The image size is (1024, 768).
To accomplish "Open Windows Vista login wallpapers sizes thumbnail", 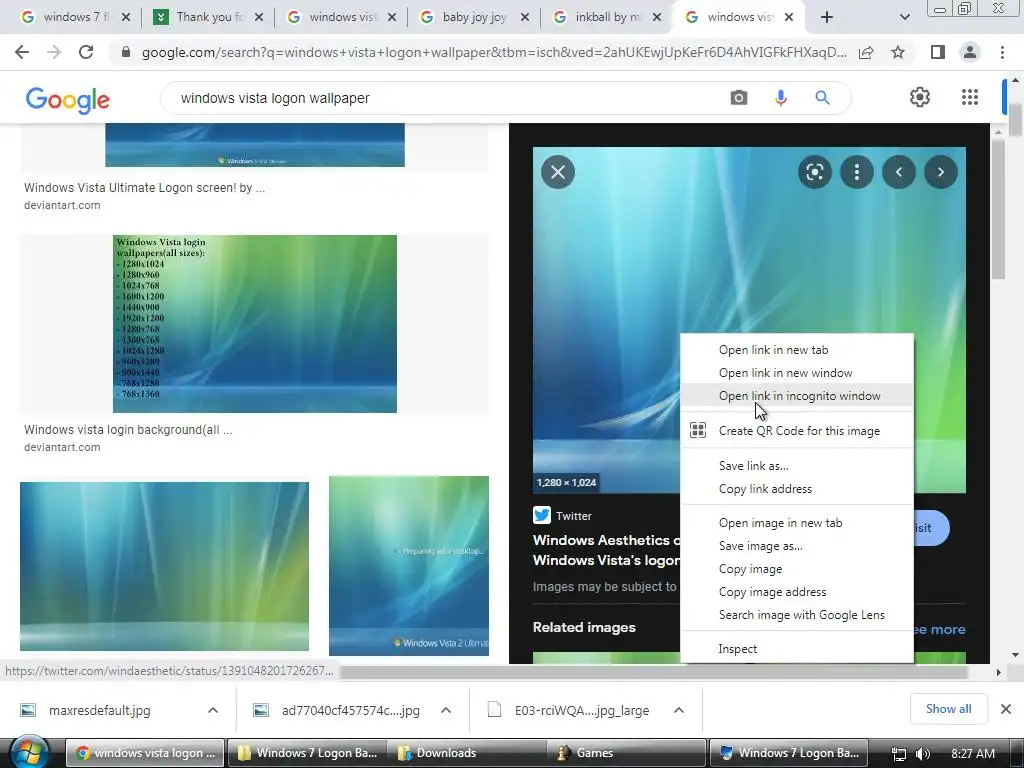I will click(x=255, y=324).
